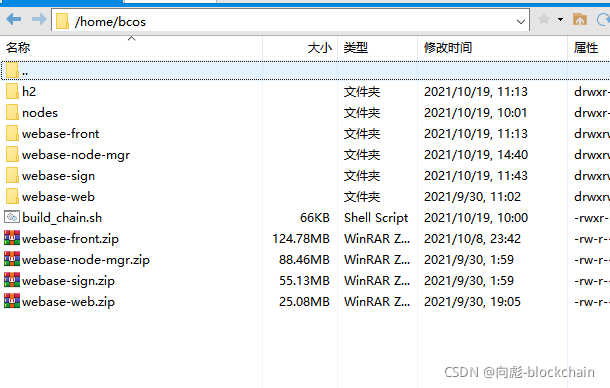This screenshot has width=610, height=388.
Task: Click the refresh icon
Action: pos(603,19)
